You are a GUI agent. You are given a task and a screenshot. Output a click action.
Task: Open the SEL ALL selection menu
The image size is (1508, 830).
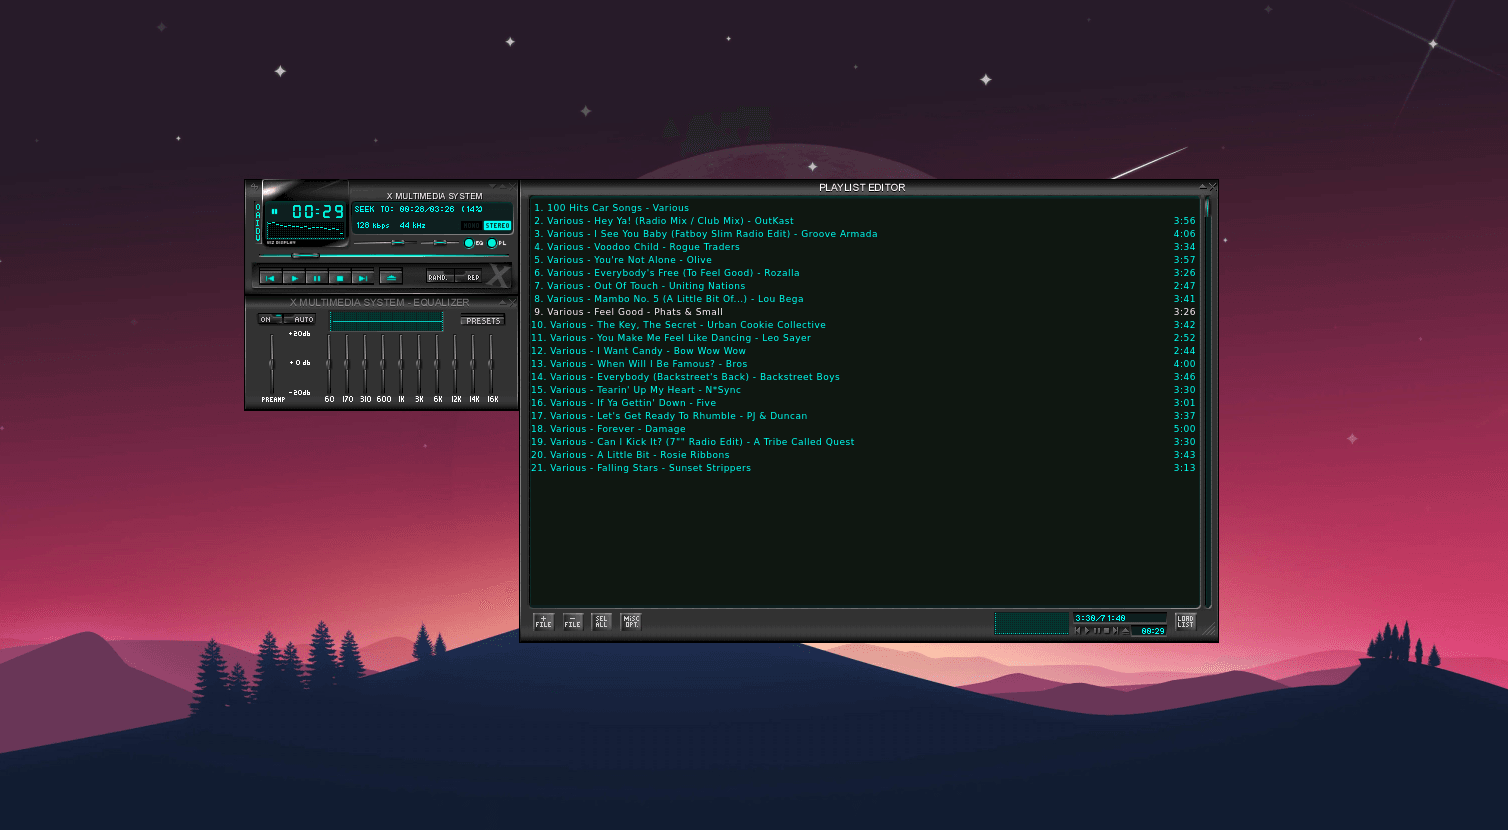pos(601,621)
